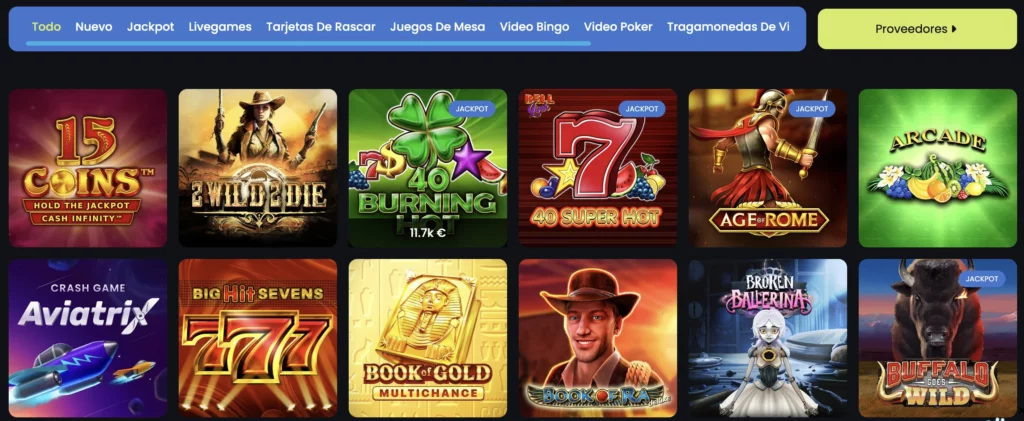Open the 15 Coins game tile
The image size is (1024, 421).
(88, 168)
